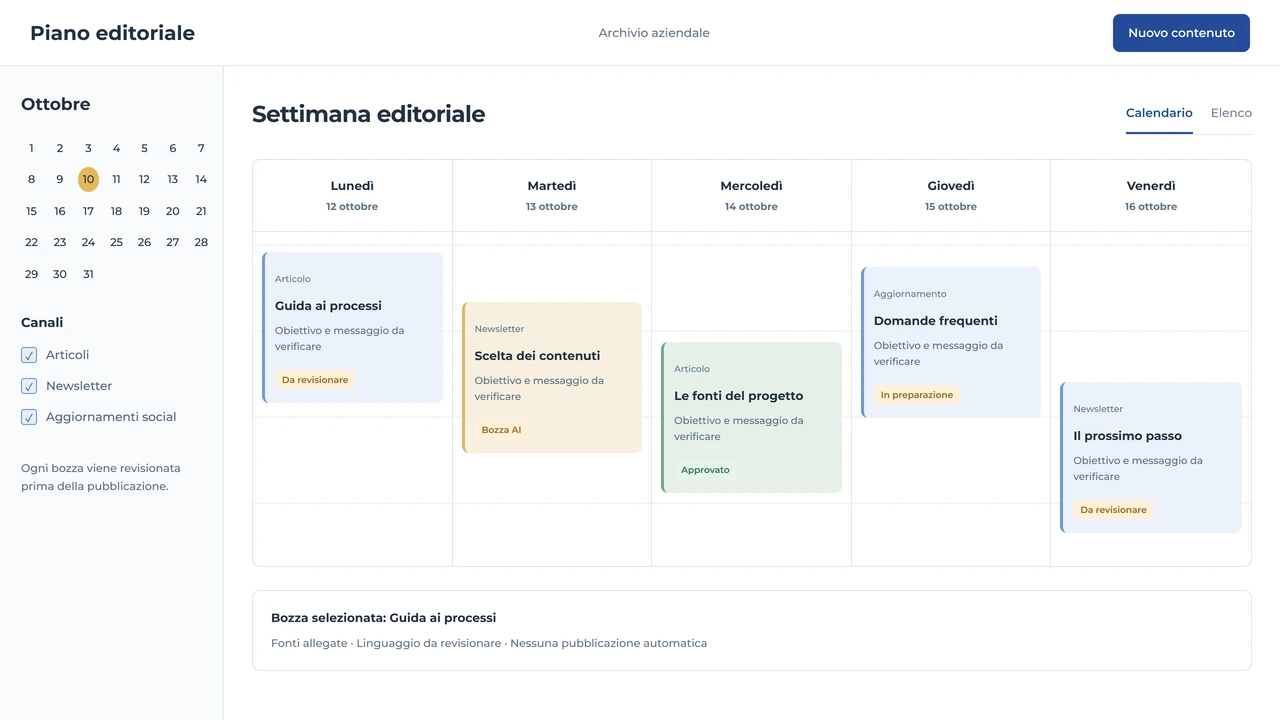Image resolution: width=1280 pixels, height=720 pixels.
Task: Click the Piano editoriale title
Action: point(112,33)
